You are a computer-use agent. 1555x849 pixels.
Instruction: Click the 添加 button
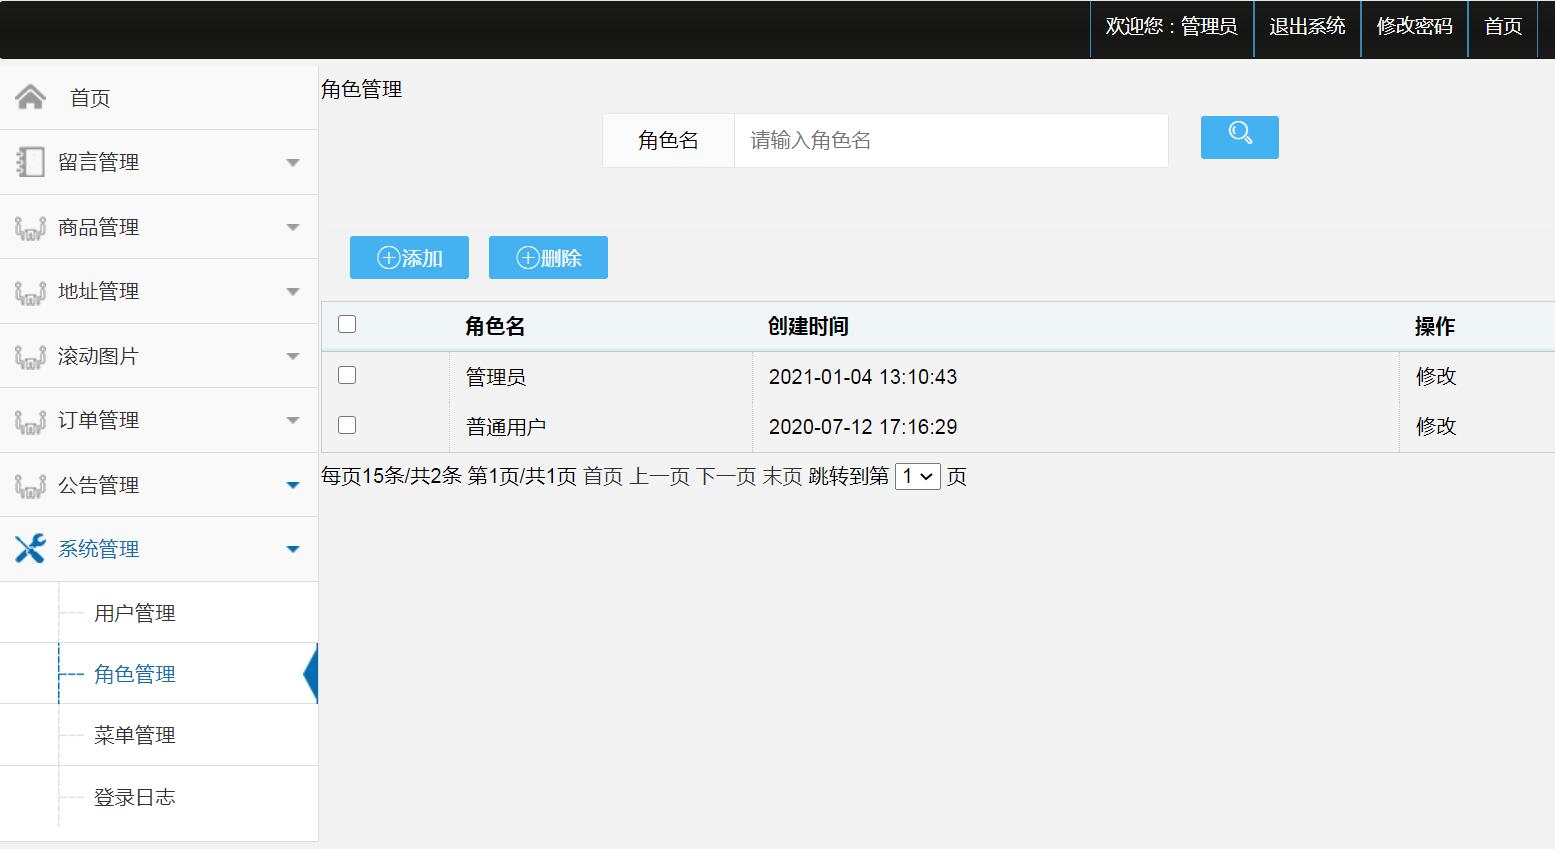click(x=409, y=258)
